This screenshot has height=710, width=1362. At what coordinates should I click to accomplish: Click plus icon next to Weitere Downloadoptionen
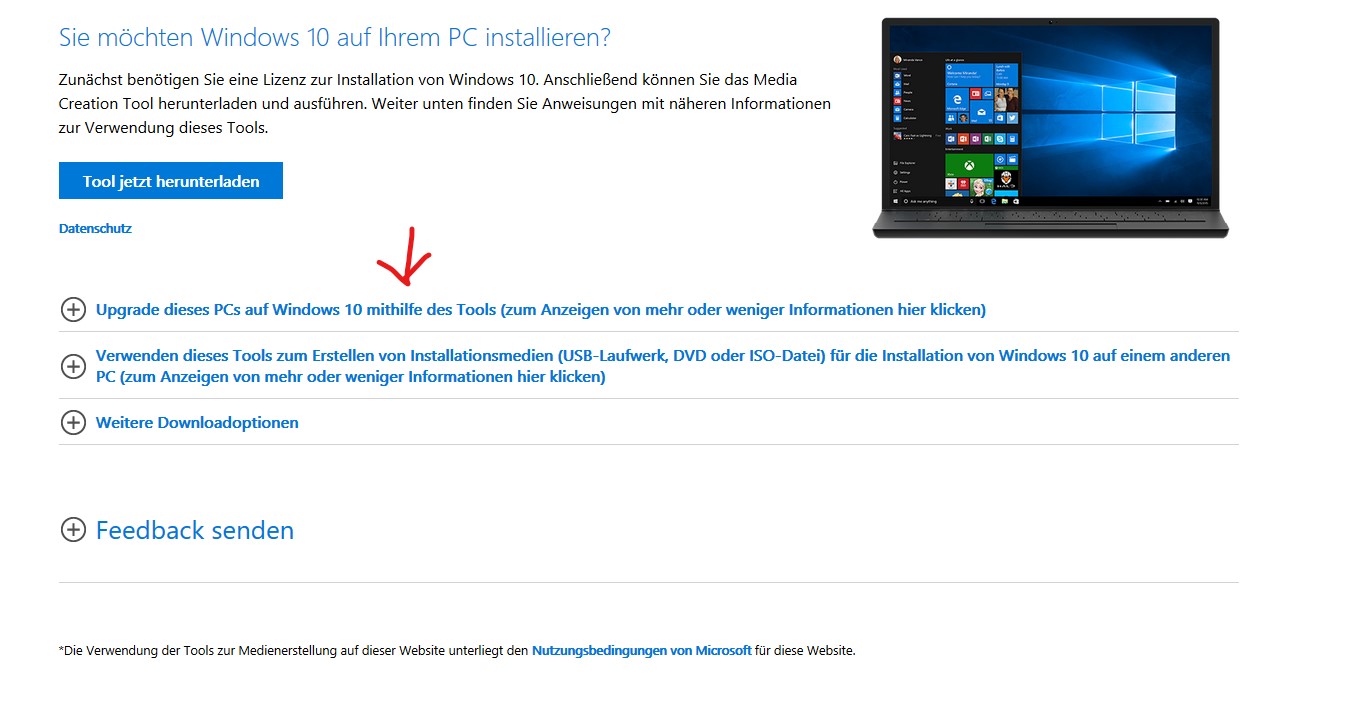73,422
